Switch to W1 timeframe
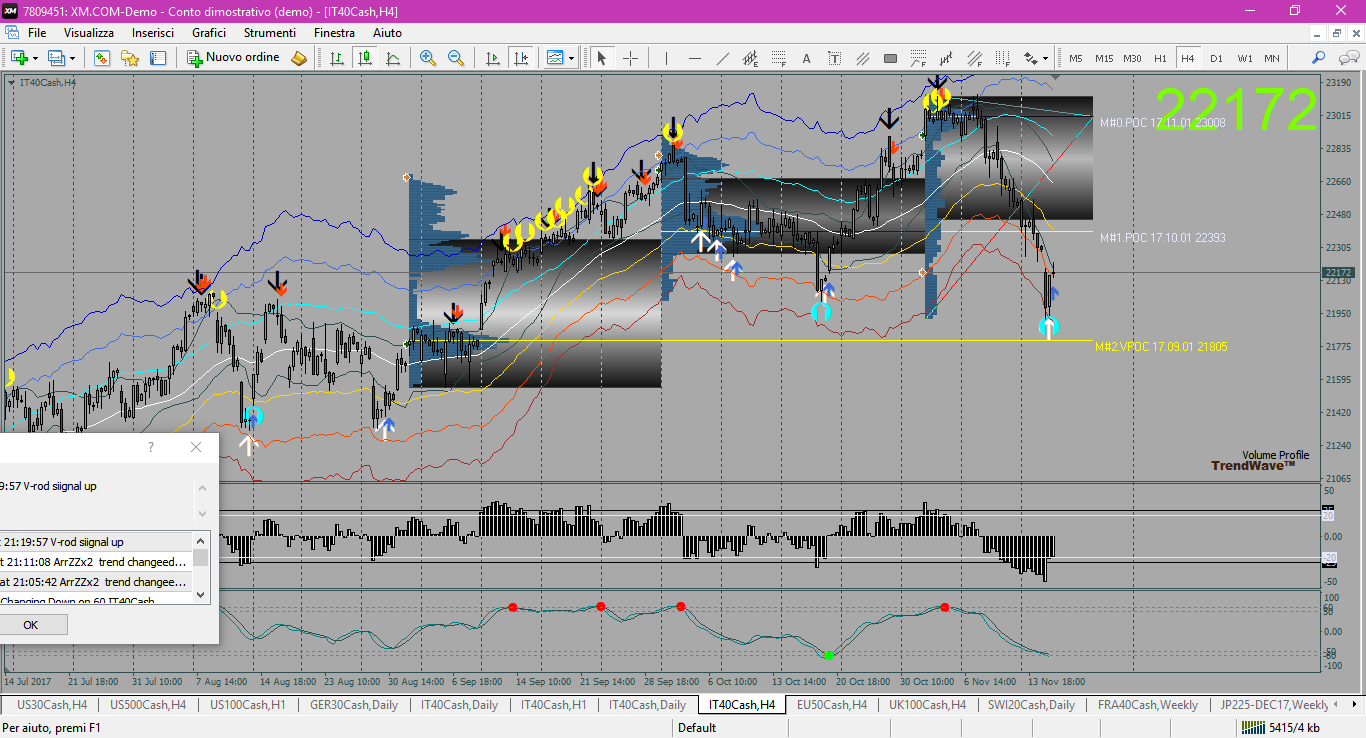This screenshot has width=1366, height=738. (1244, 58)
